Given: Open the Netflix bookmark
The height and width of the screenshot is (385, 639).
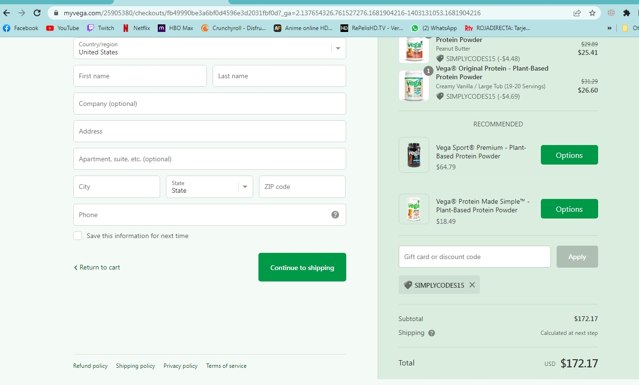Looking at the screenshot, I should tap(136, 28).
